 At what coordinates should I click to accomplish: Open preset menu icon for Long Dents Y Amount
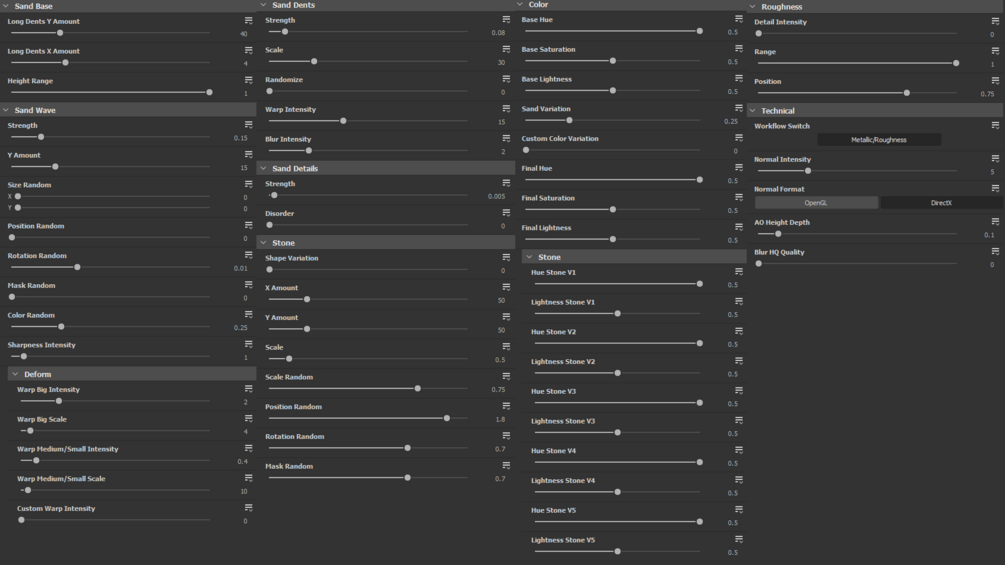(x=249, y=21)
